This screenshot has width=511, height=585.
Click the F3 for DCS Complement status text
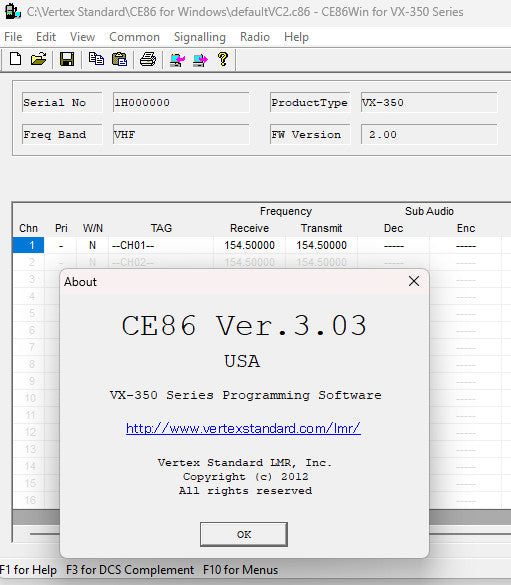tap(130, 570)
